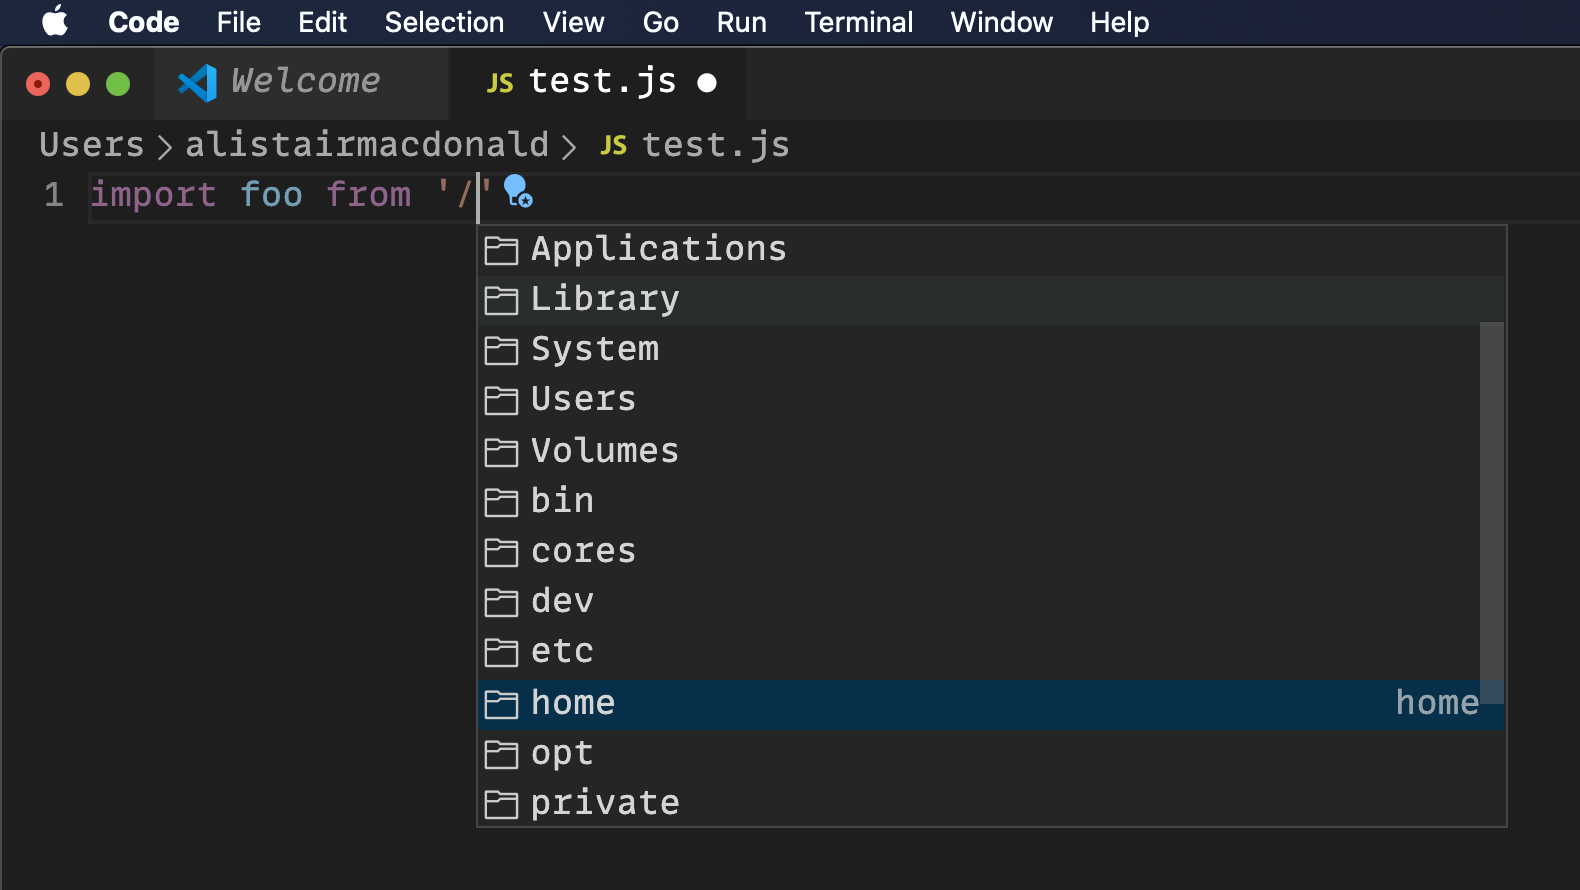1580x890 pixels.
Task: Open the View menu
Action: point(573,22)
